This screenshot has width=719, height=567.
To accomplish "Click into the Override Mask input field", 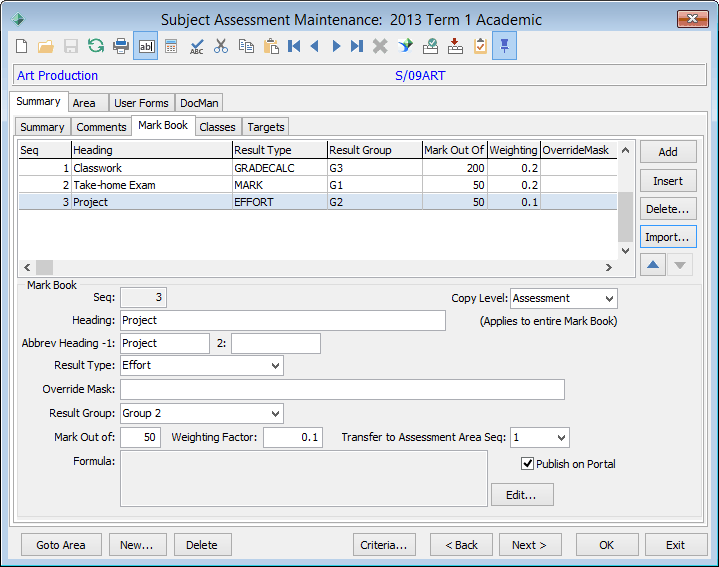I will pyautogui.click(x=342, y=390).
